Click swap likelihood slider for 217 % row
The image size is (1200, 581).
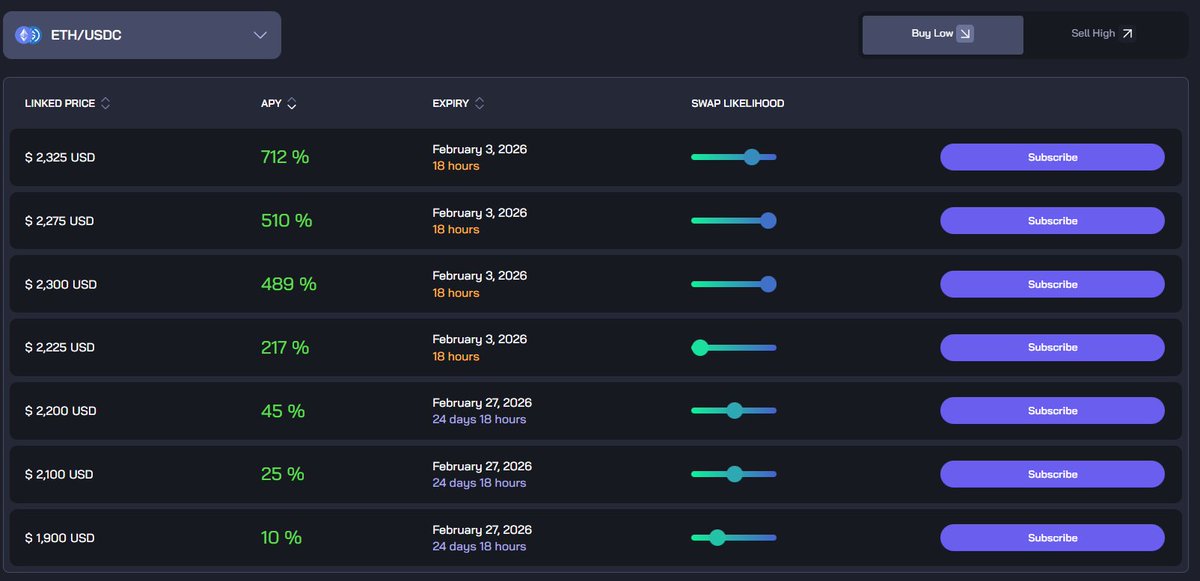(x=734, y=347)
